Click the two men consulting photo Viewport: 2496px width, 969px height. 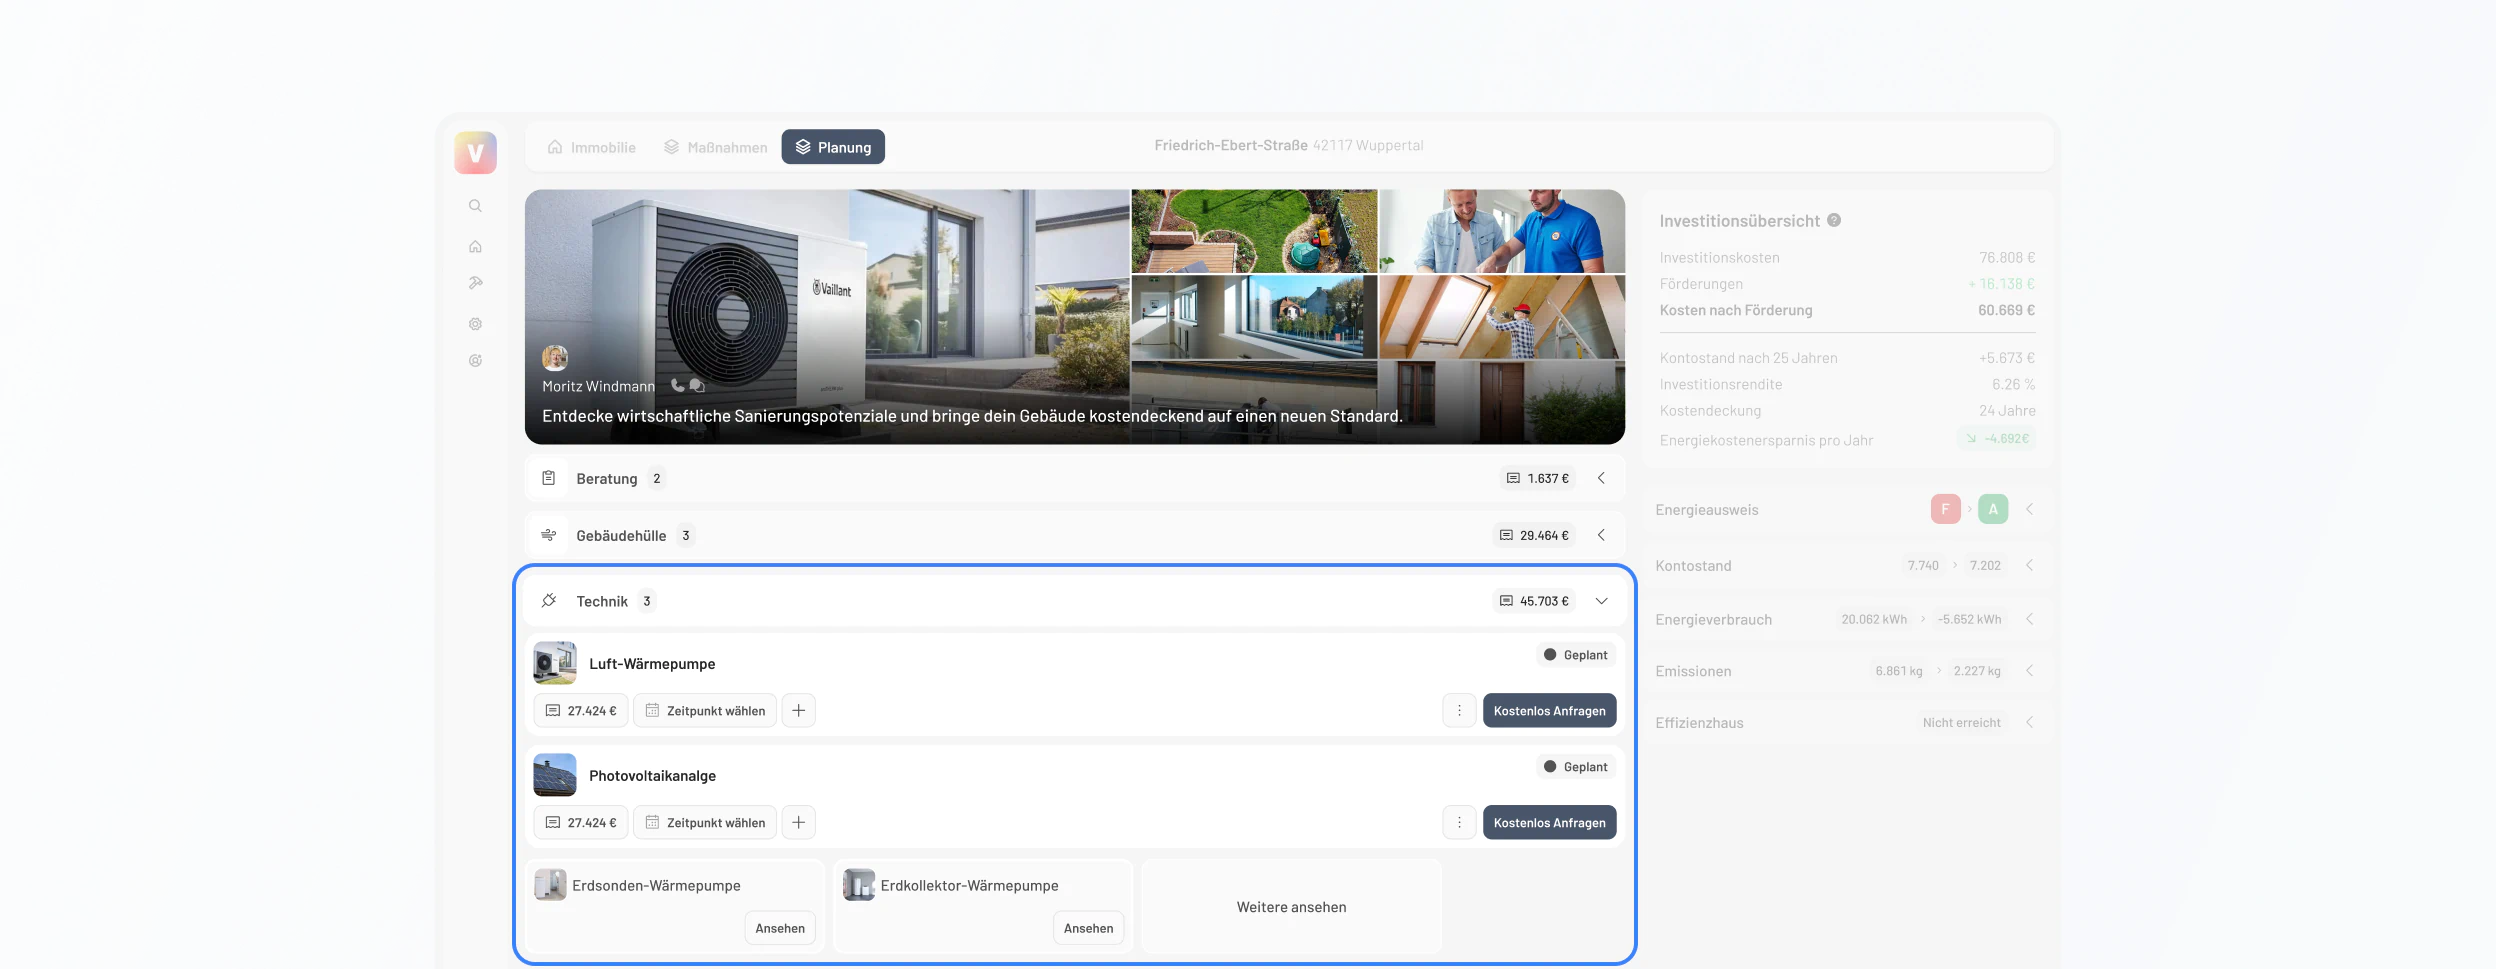[1502, 231]
